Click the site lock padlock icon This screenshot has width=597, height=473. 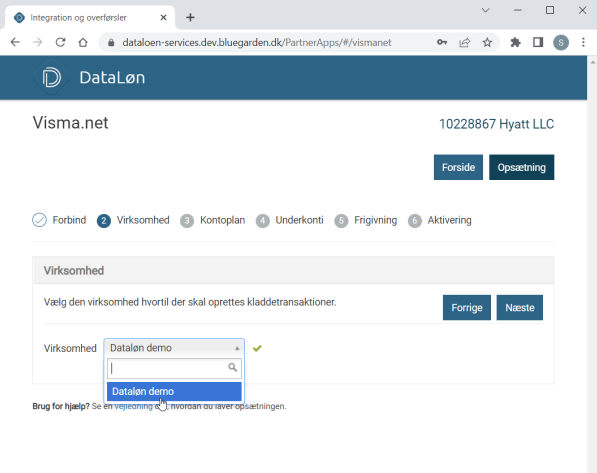pyautogui.click(x=111, y=42)
